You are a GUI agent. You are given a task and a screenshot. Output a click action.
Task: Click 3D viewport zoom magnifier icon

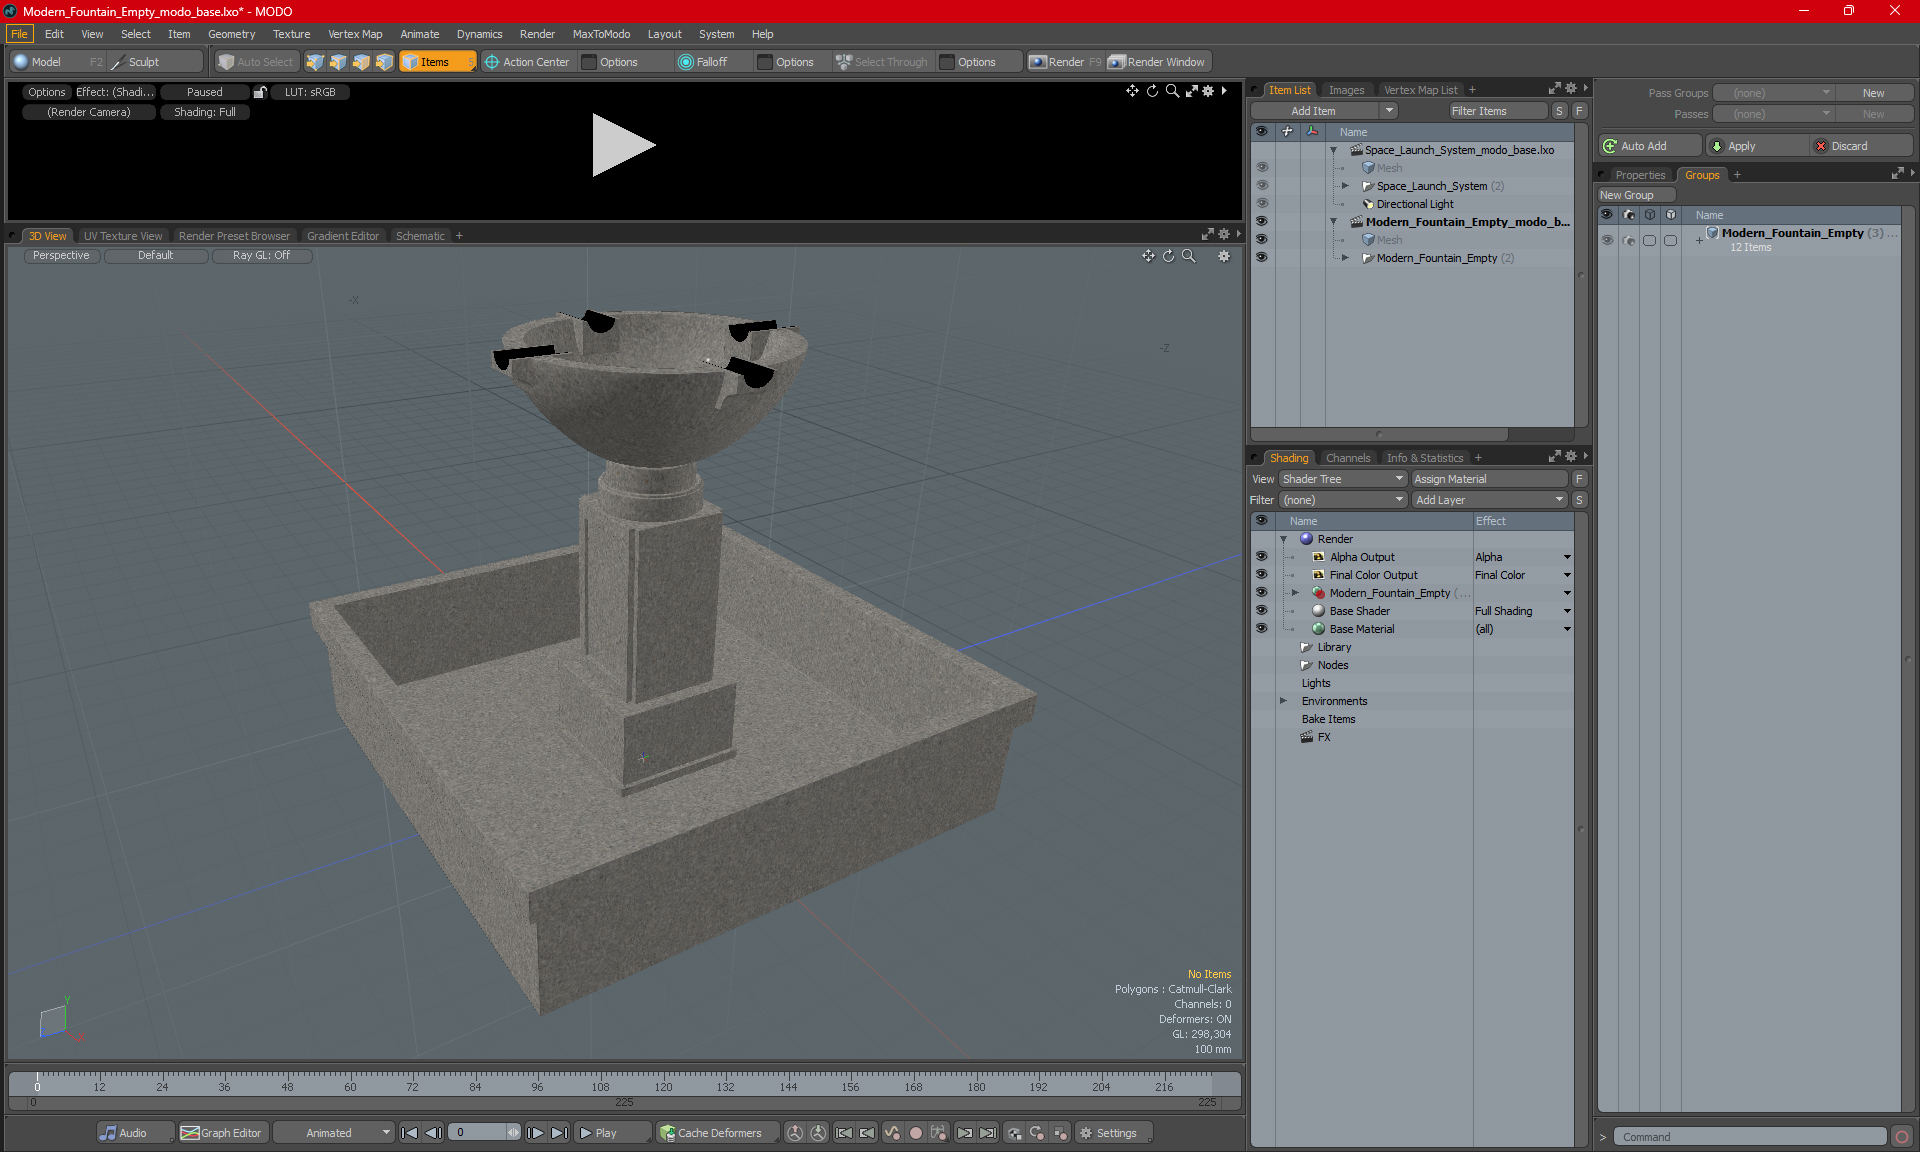point(1189,256)
